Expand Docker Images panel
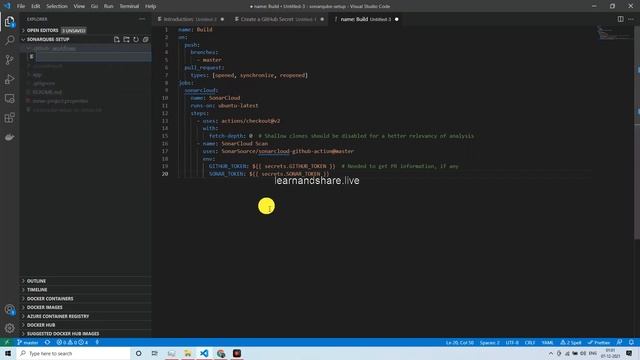 [x=86, y=307]
